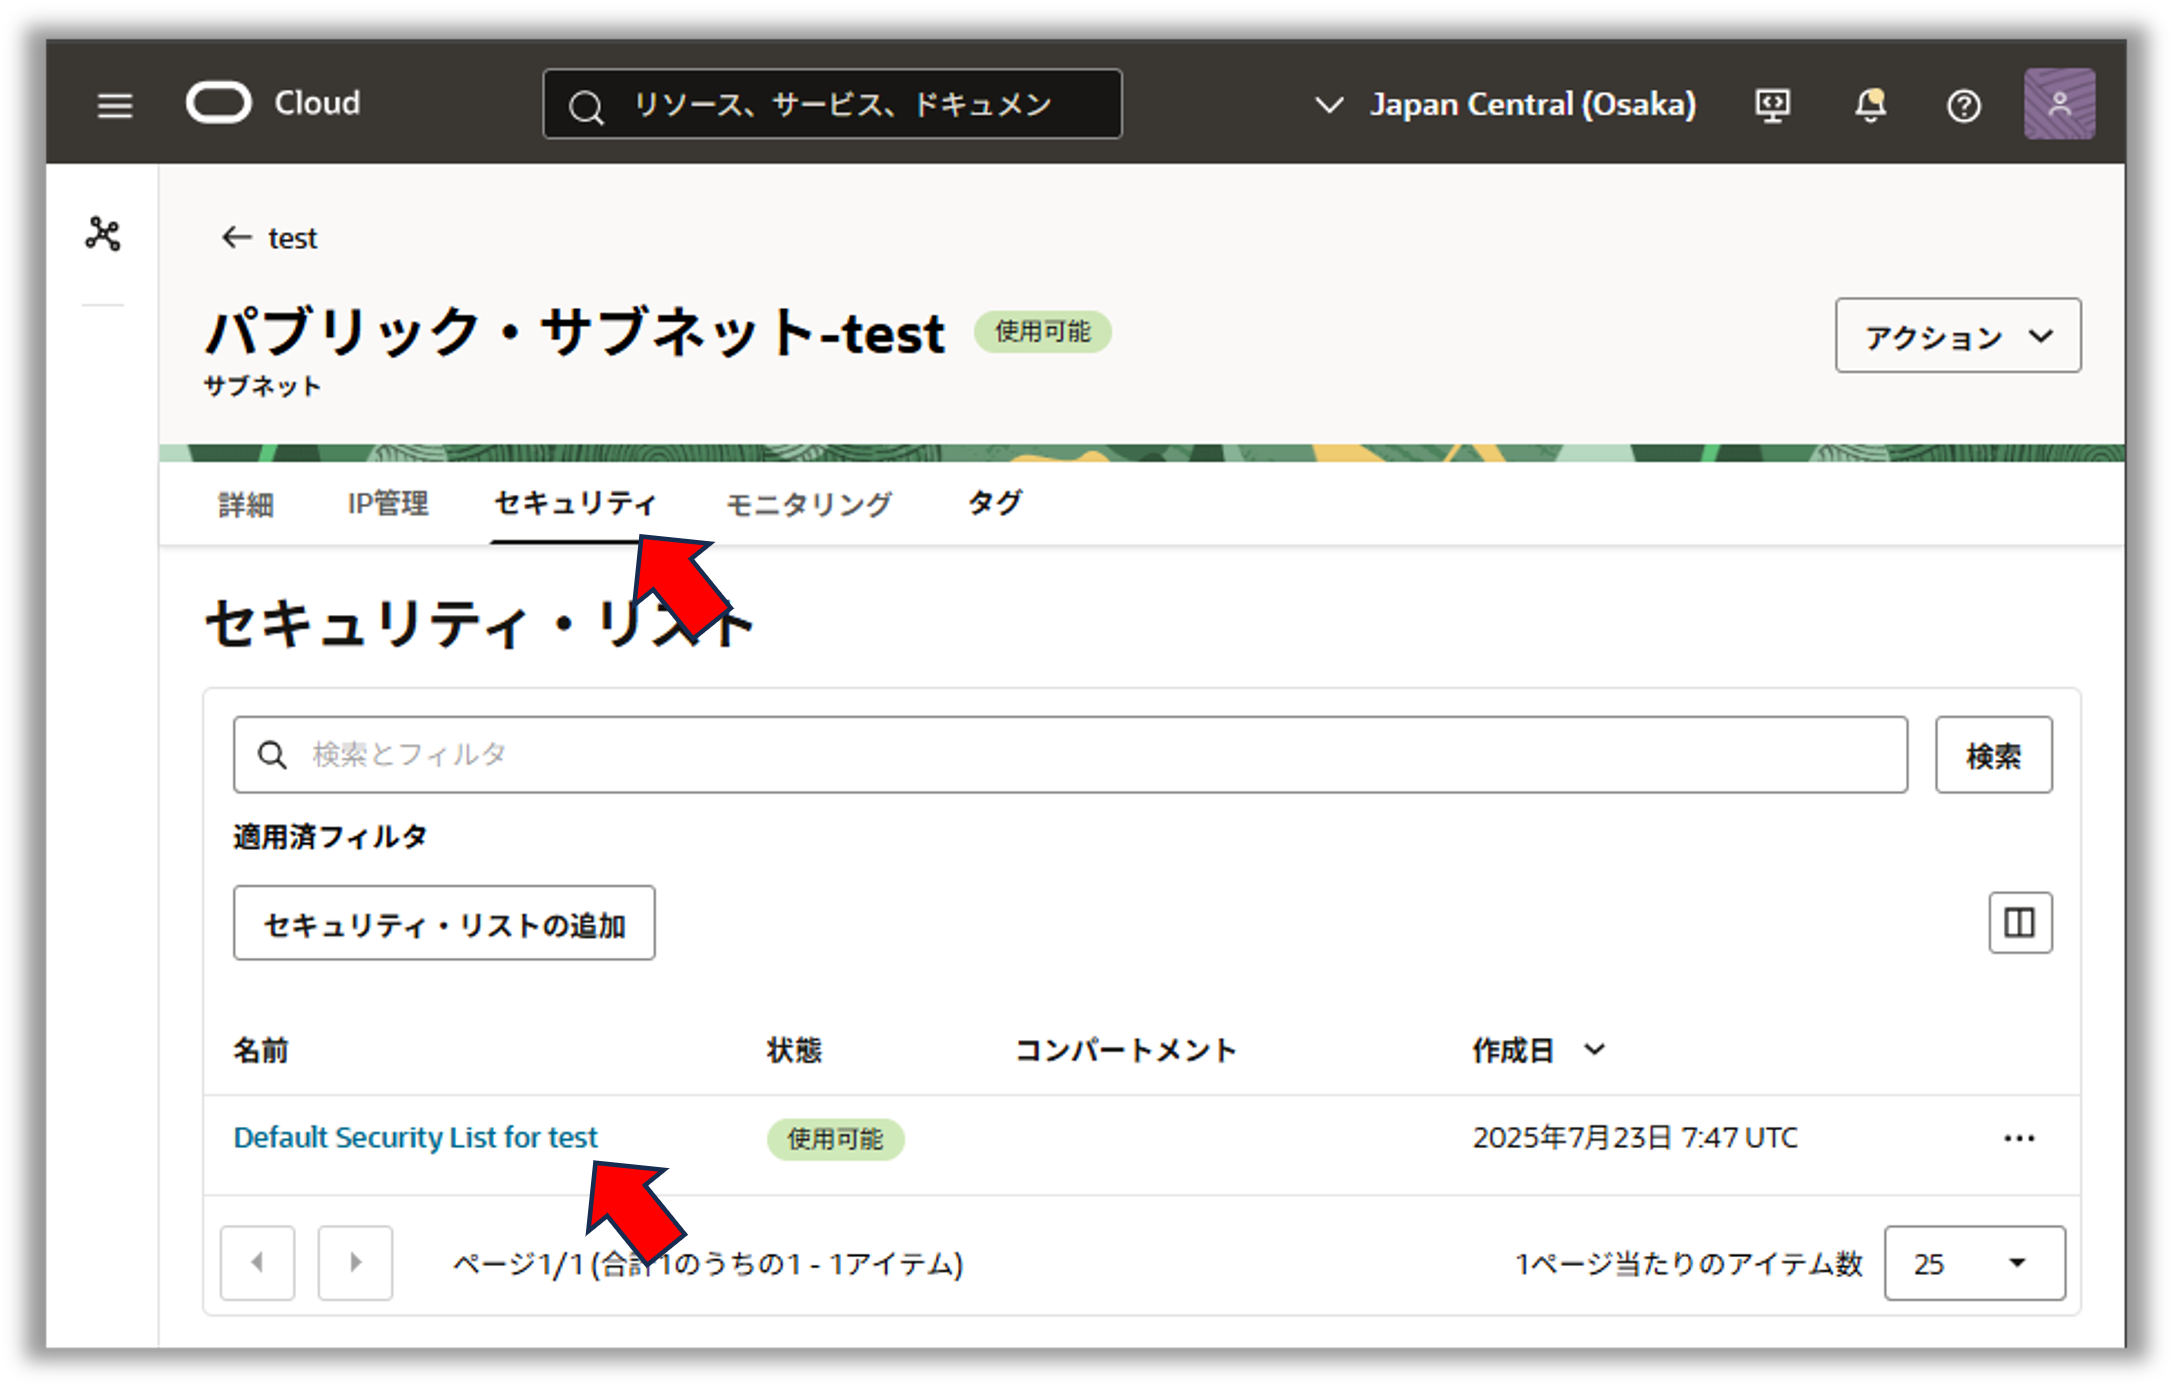This screenshot has width=2173, height=1387.
Task: Open items per page dropdown showing 25
Action: tap(1974, 1263)
